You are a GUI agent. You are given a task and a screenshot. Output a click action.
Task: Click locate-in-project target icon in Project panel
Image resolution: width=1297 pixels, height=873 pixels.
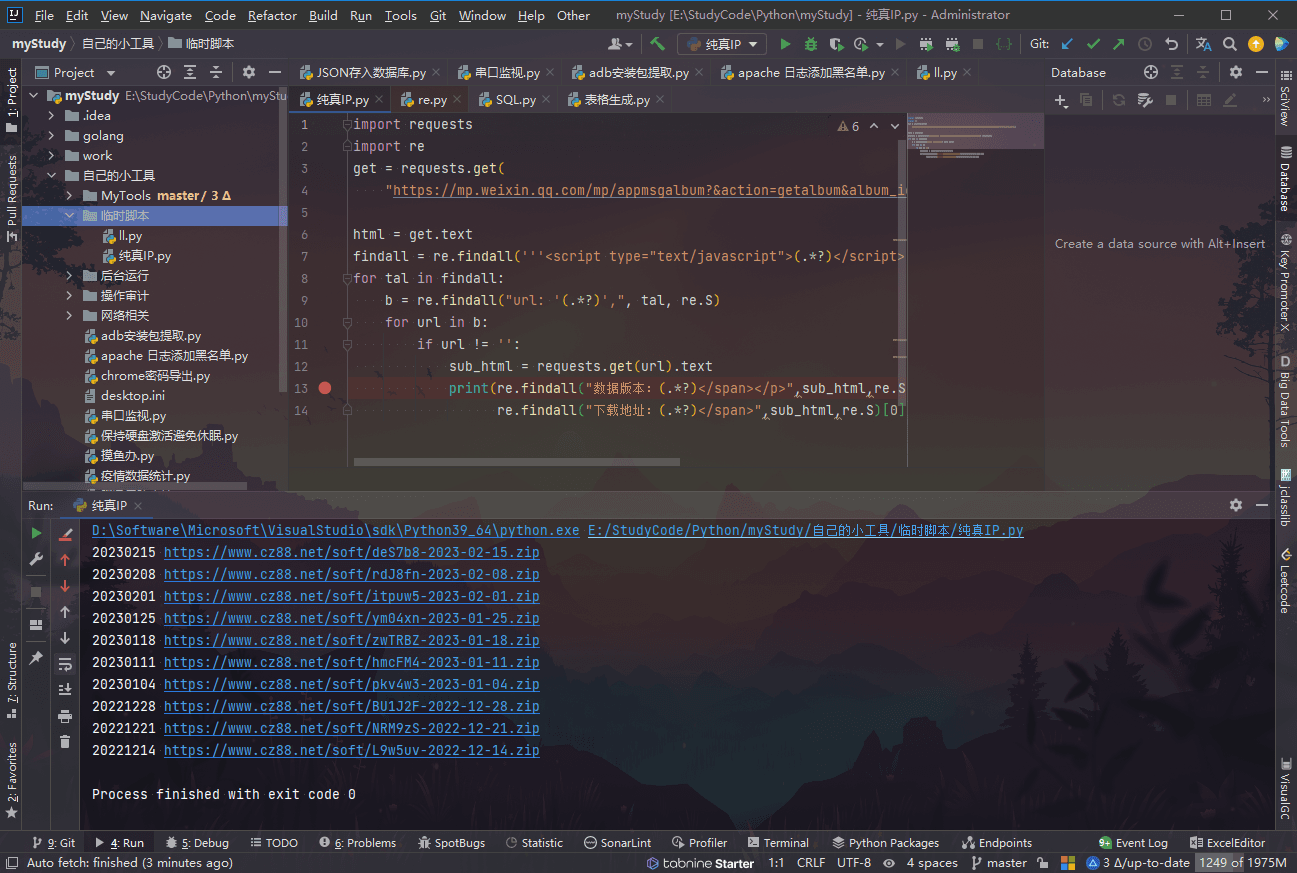click(164, 72)
